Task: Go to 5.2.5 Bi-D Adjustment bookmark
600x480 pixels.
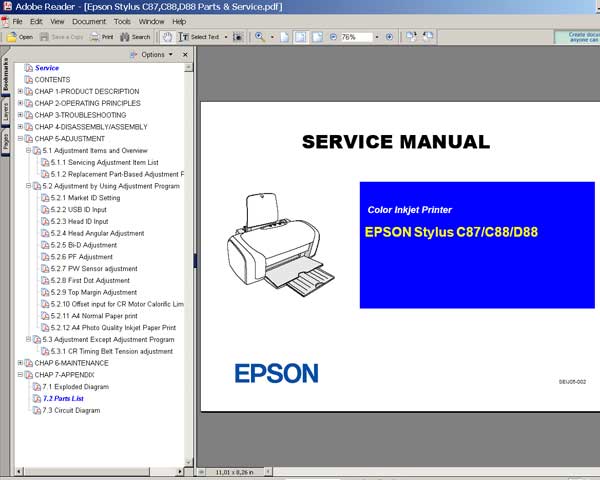Action: 84,245
